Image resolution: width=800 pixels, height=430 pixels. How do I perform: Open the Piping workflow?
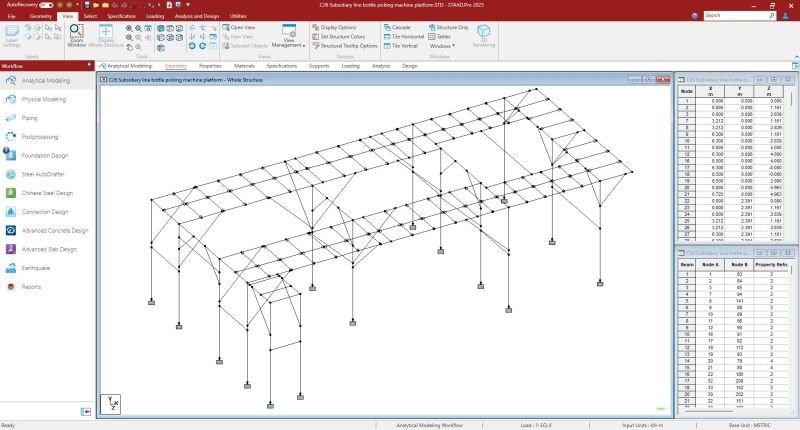[x=47, y=118]
